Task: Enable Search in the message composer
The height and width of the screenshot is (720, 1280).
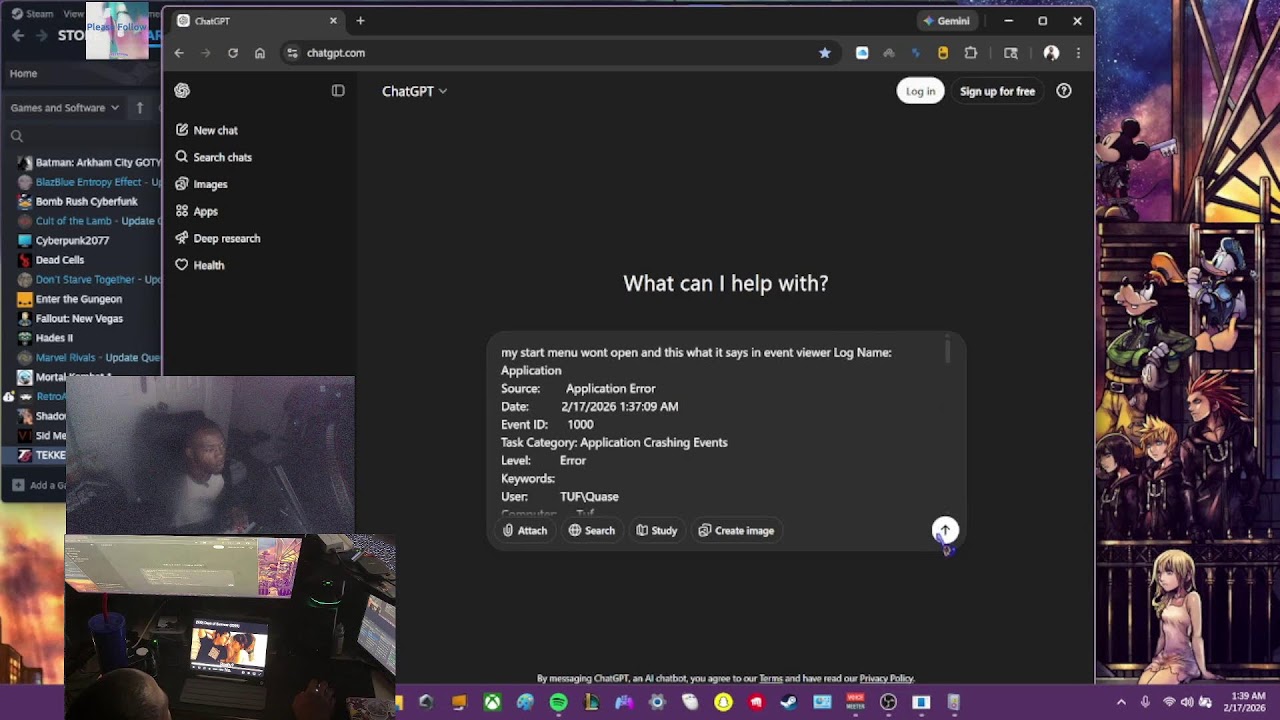Action: click(592, 531)
